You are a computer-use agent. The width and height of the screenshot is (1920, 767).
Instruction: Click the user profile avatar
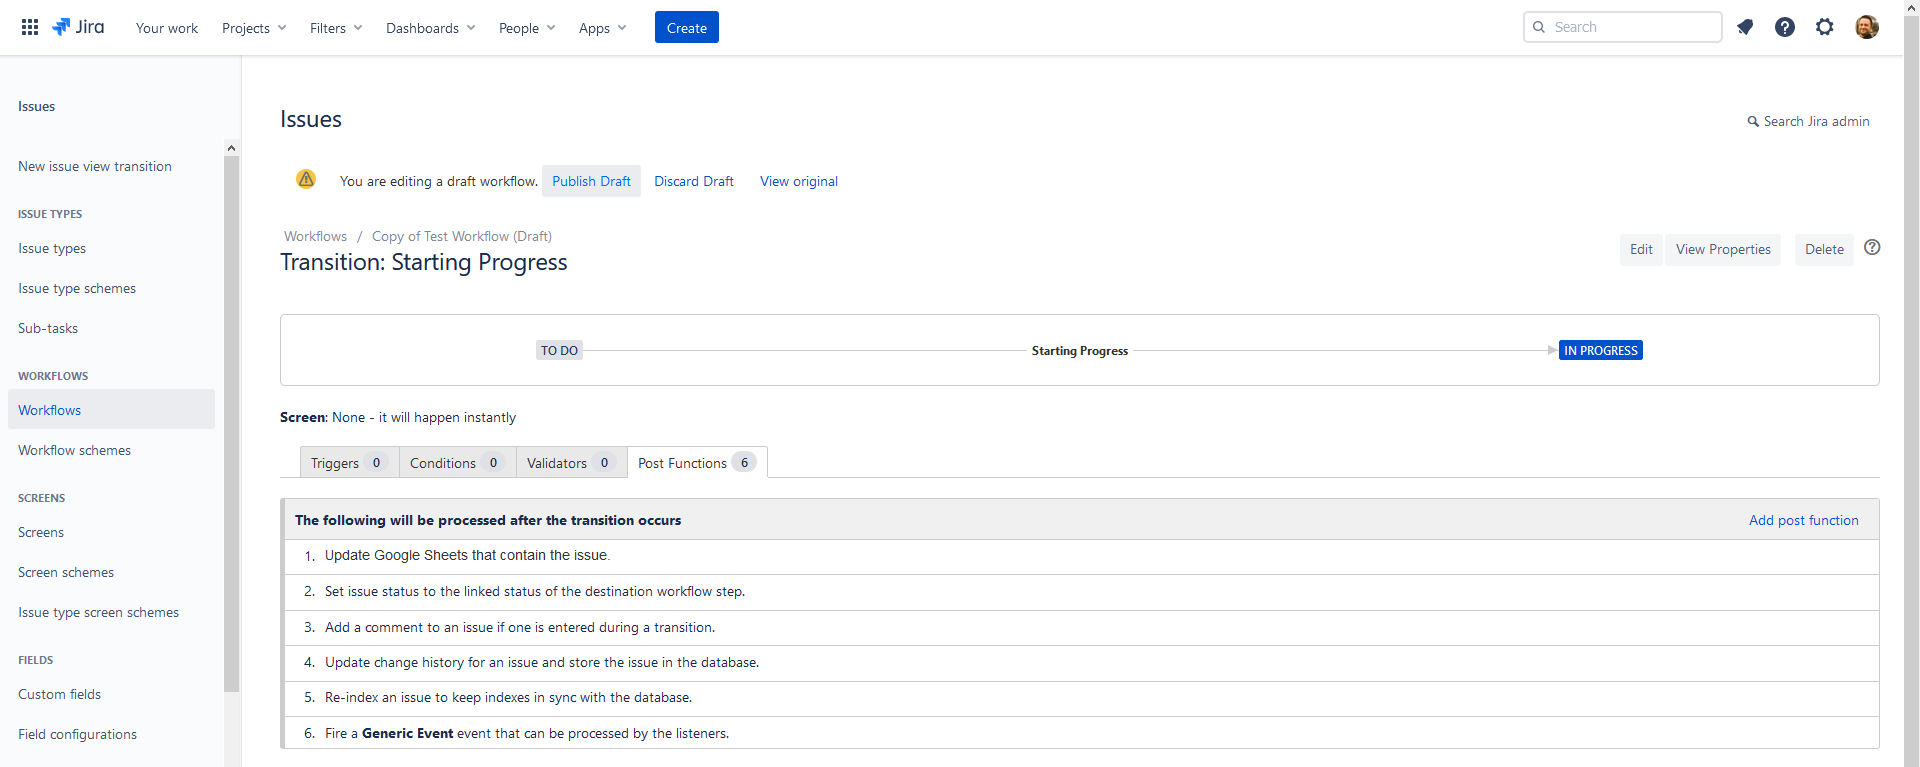pos(1866,27)
